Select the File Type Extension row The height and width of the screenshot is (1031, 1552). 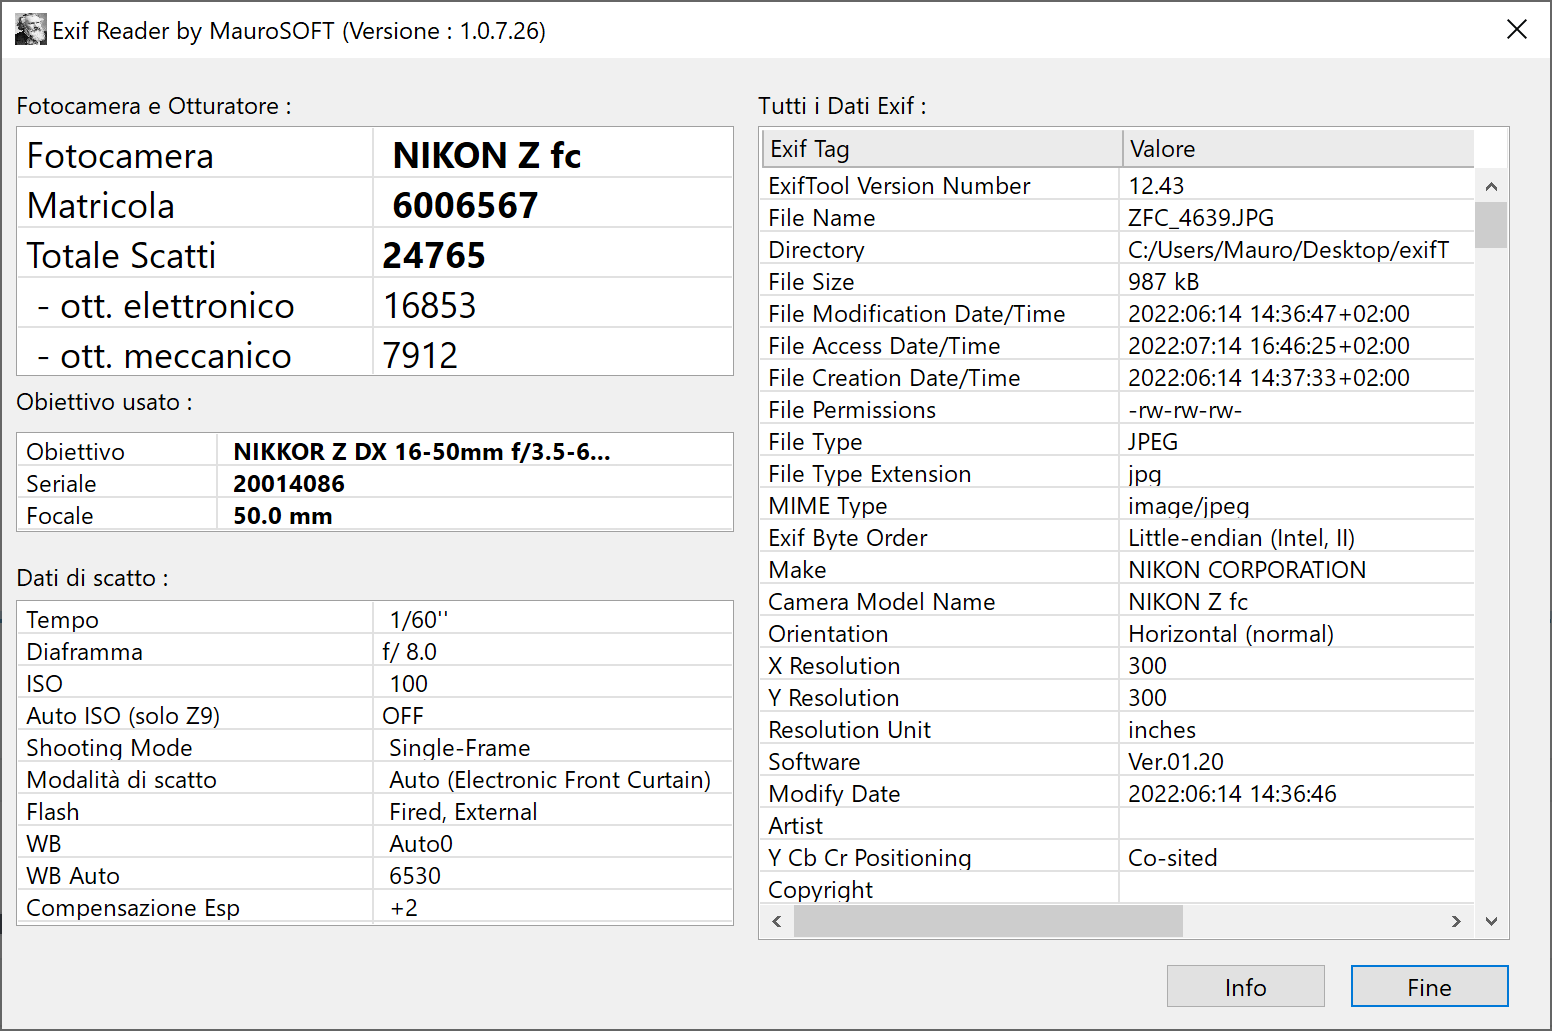pos(1118,474)
